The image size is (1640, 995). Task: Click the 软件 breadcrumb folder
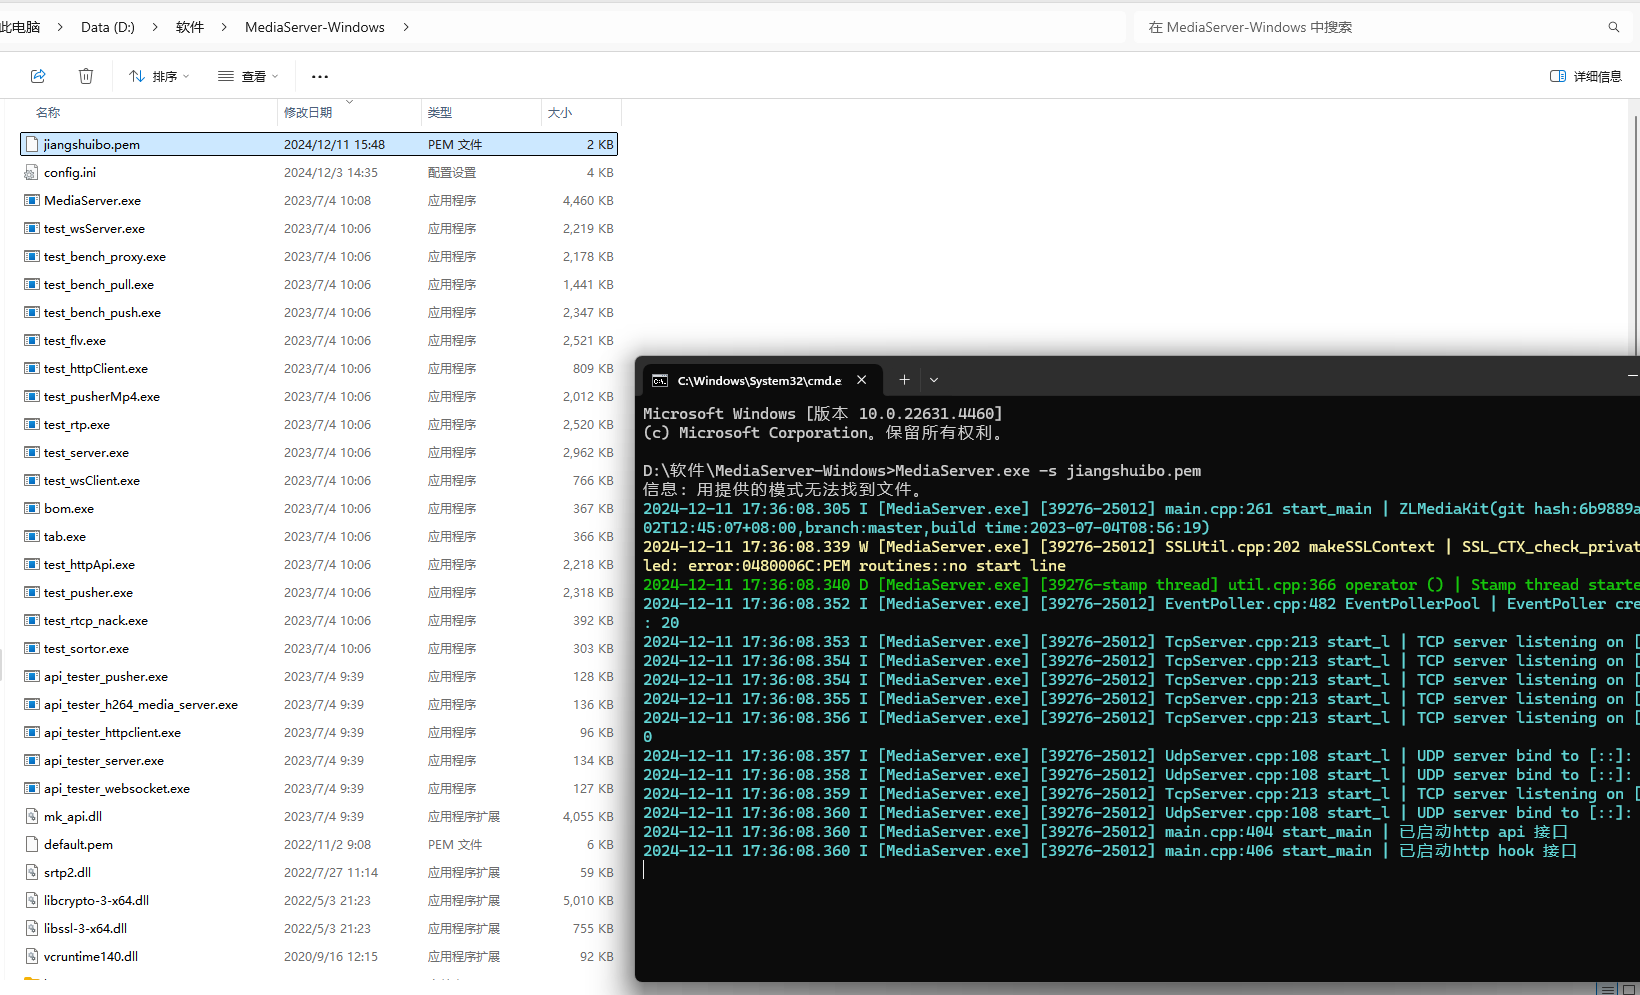(190, 27)
